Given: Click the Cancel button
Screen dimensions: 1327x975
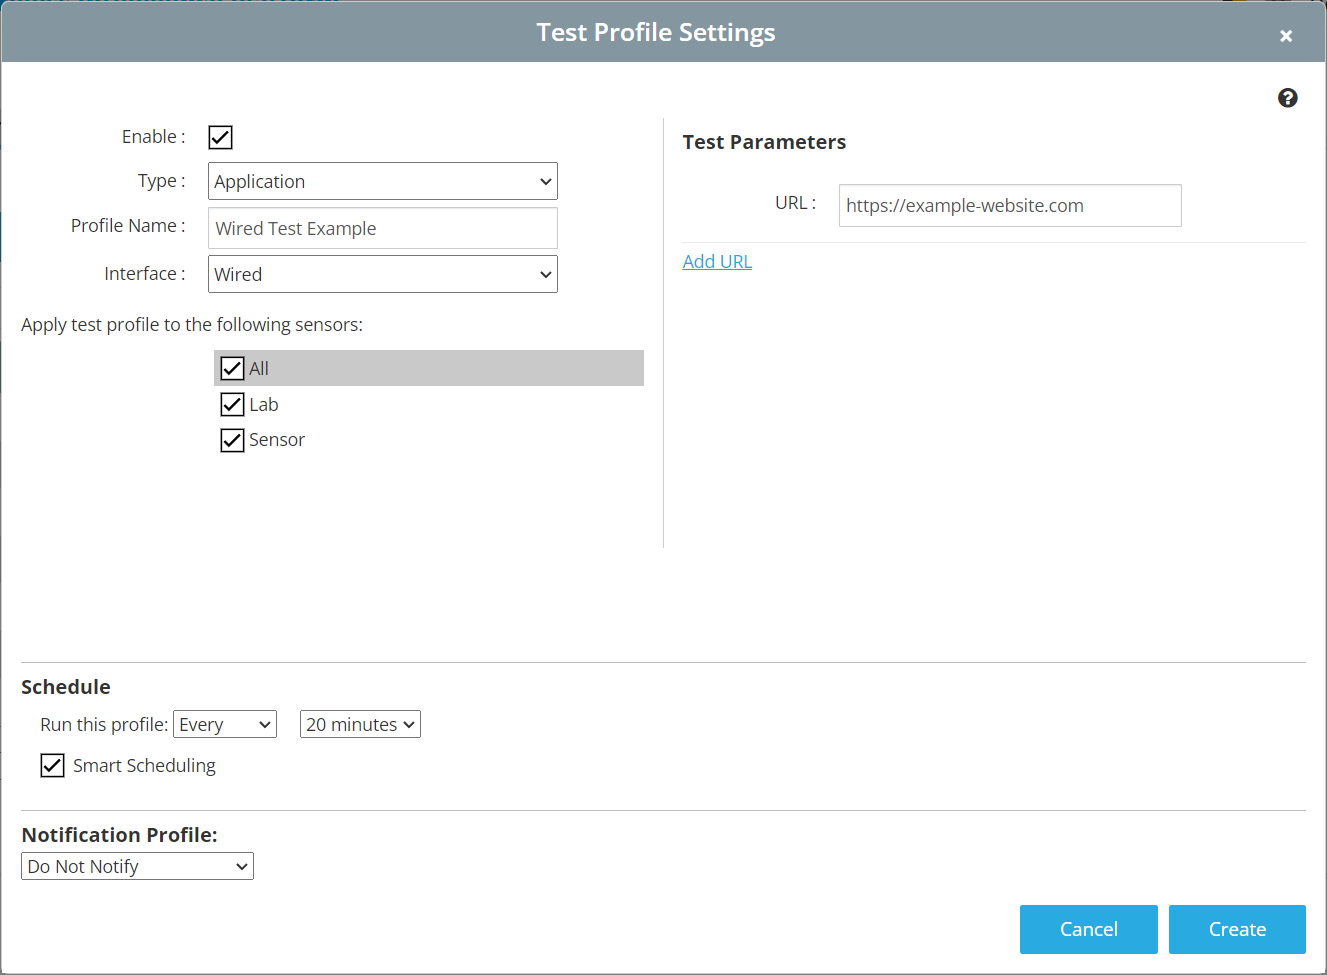Looking at the screenshot, I should (1089, 929).
